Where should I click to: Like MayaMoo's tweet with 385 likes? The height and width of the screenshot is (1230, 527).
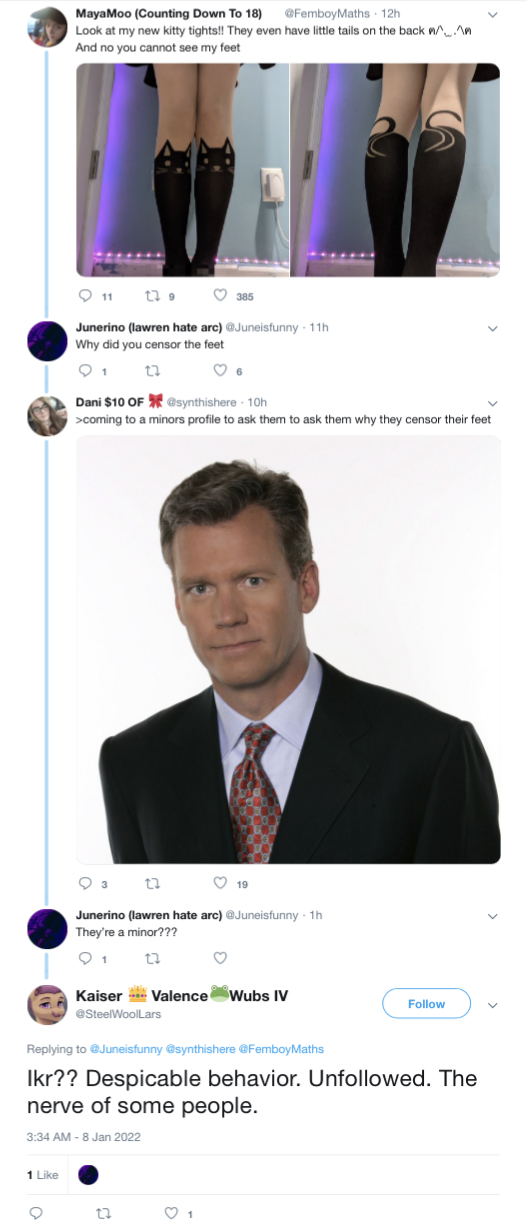point(220,296)
